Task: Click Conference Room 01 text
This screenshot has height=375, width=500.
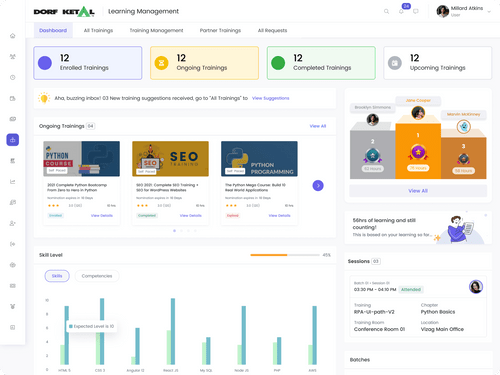Action: (379, 329)
